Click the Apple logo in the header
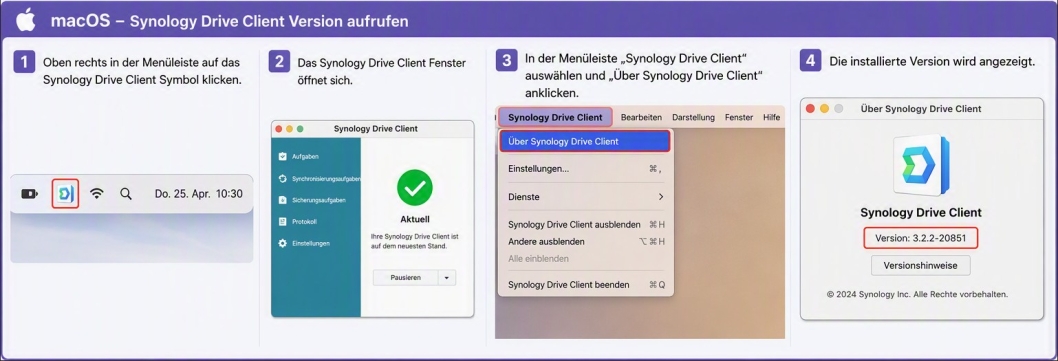The image size is (1058, 361). pyautogui.click(x=26, y=20)
